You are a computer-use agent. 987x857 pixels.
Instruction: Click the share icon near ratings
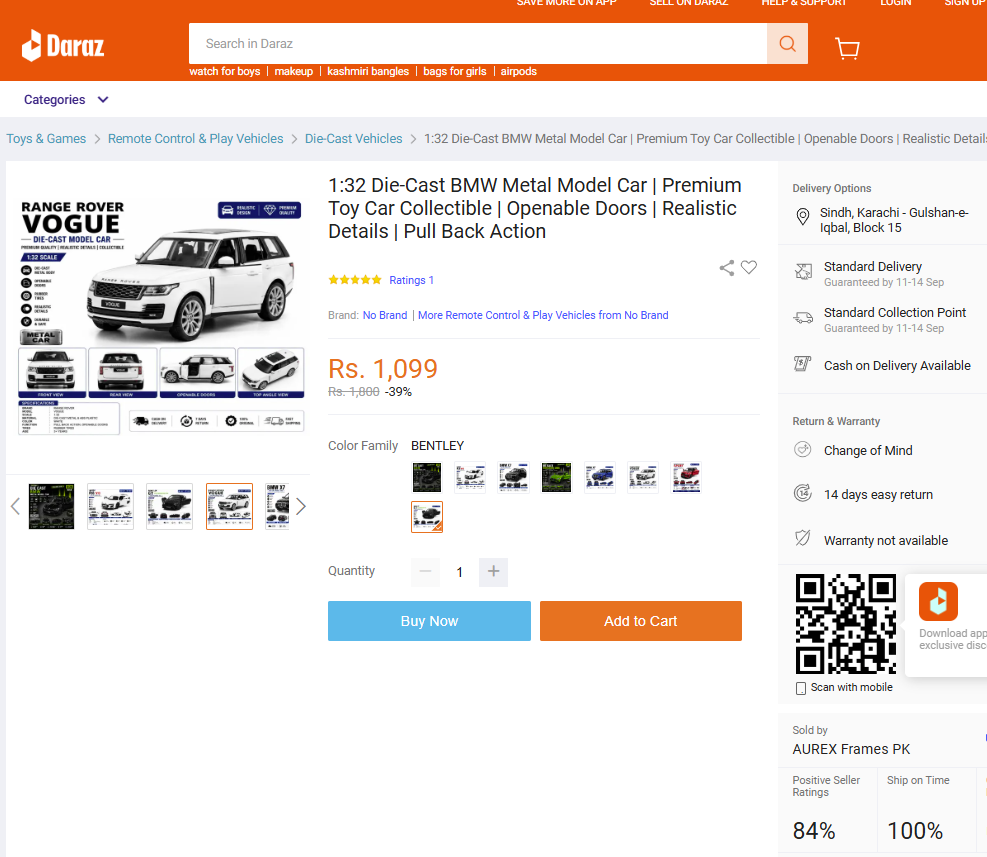(x=726, y=268)
